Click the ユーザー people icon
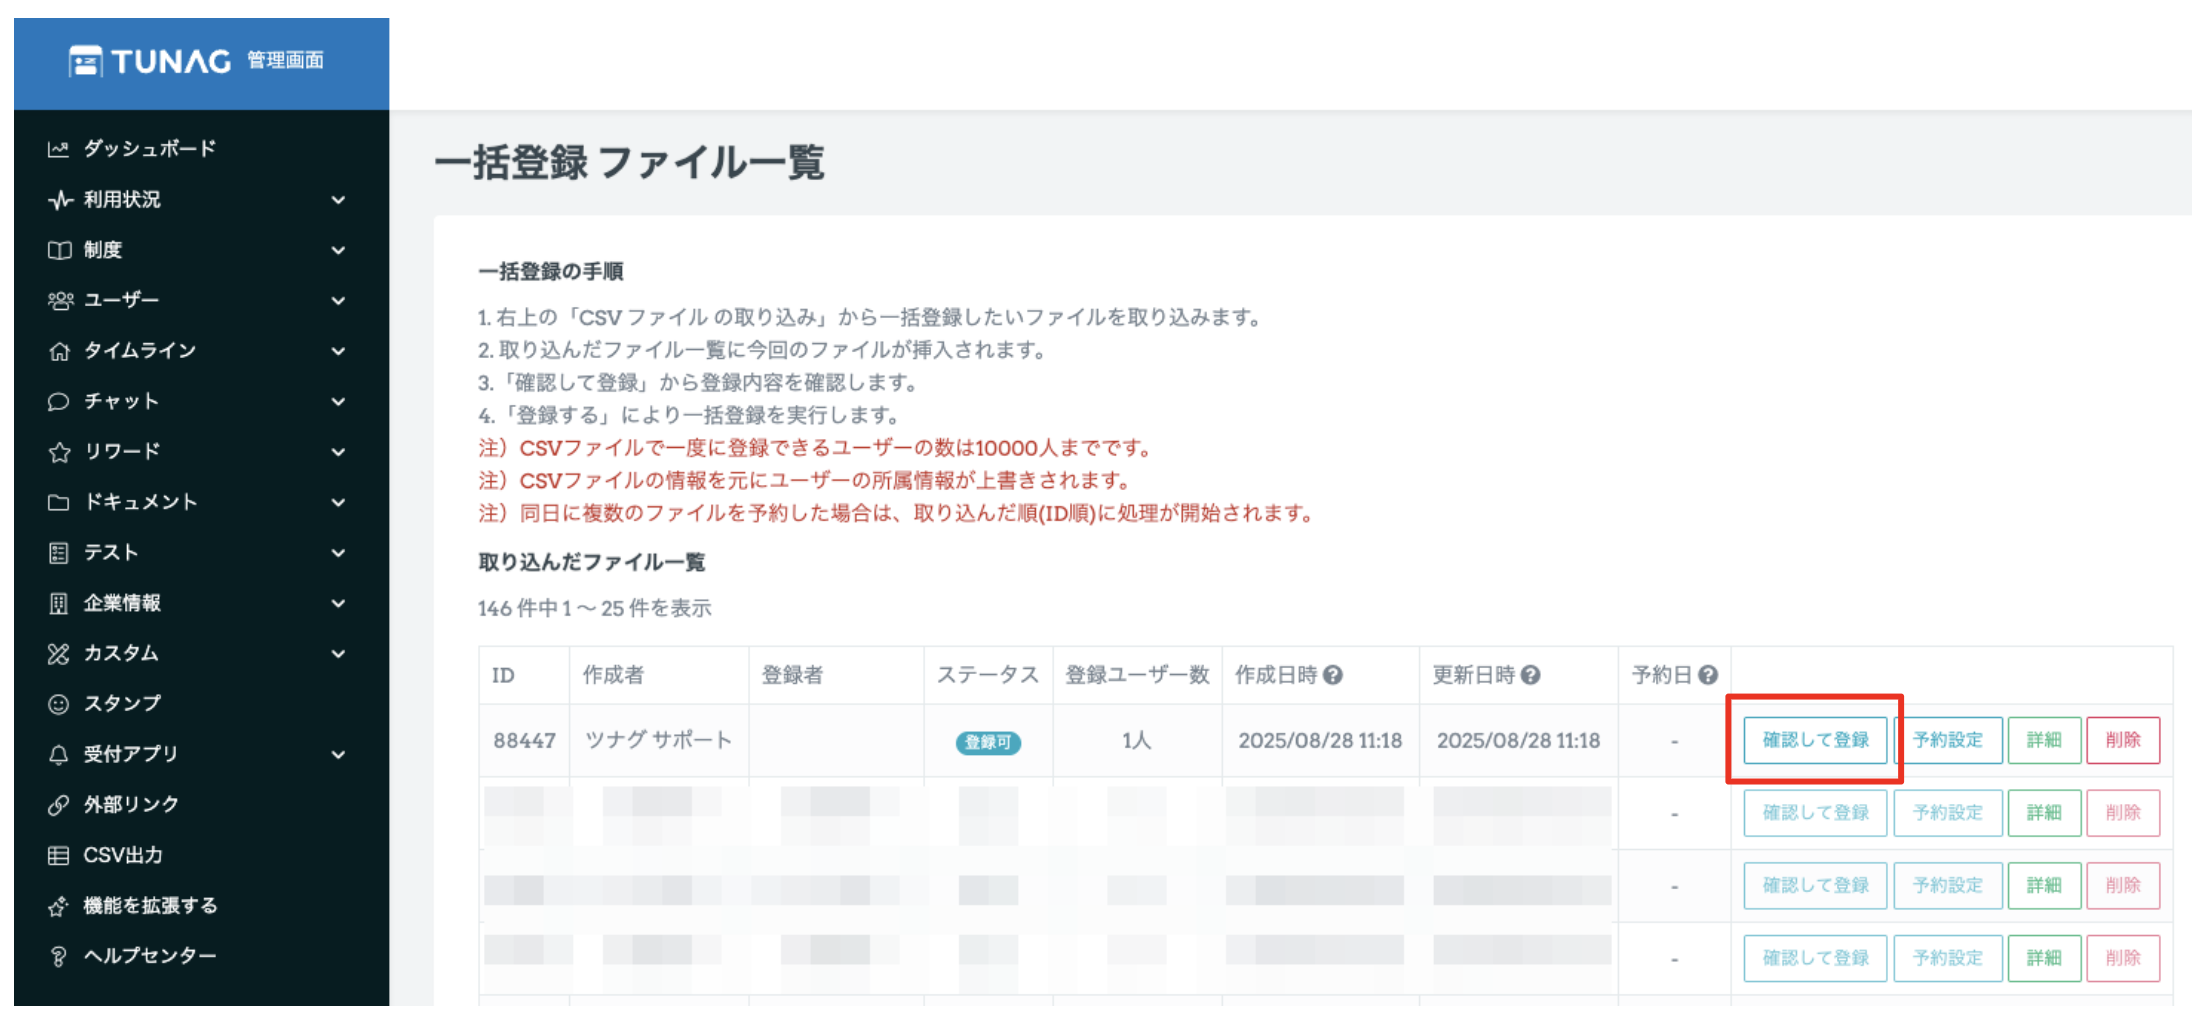 click(60, 300)
